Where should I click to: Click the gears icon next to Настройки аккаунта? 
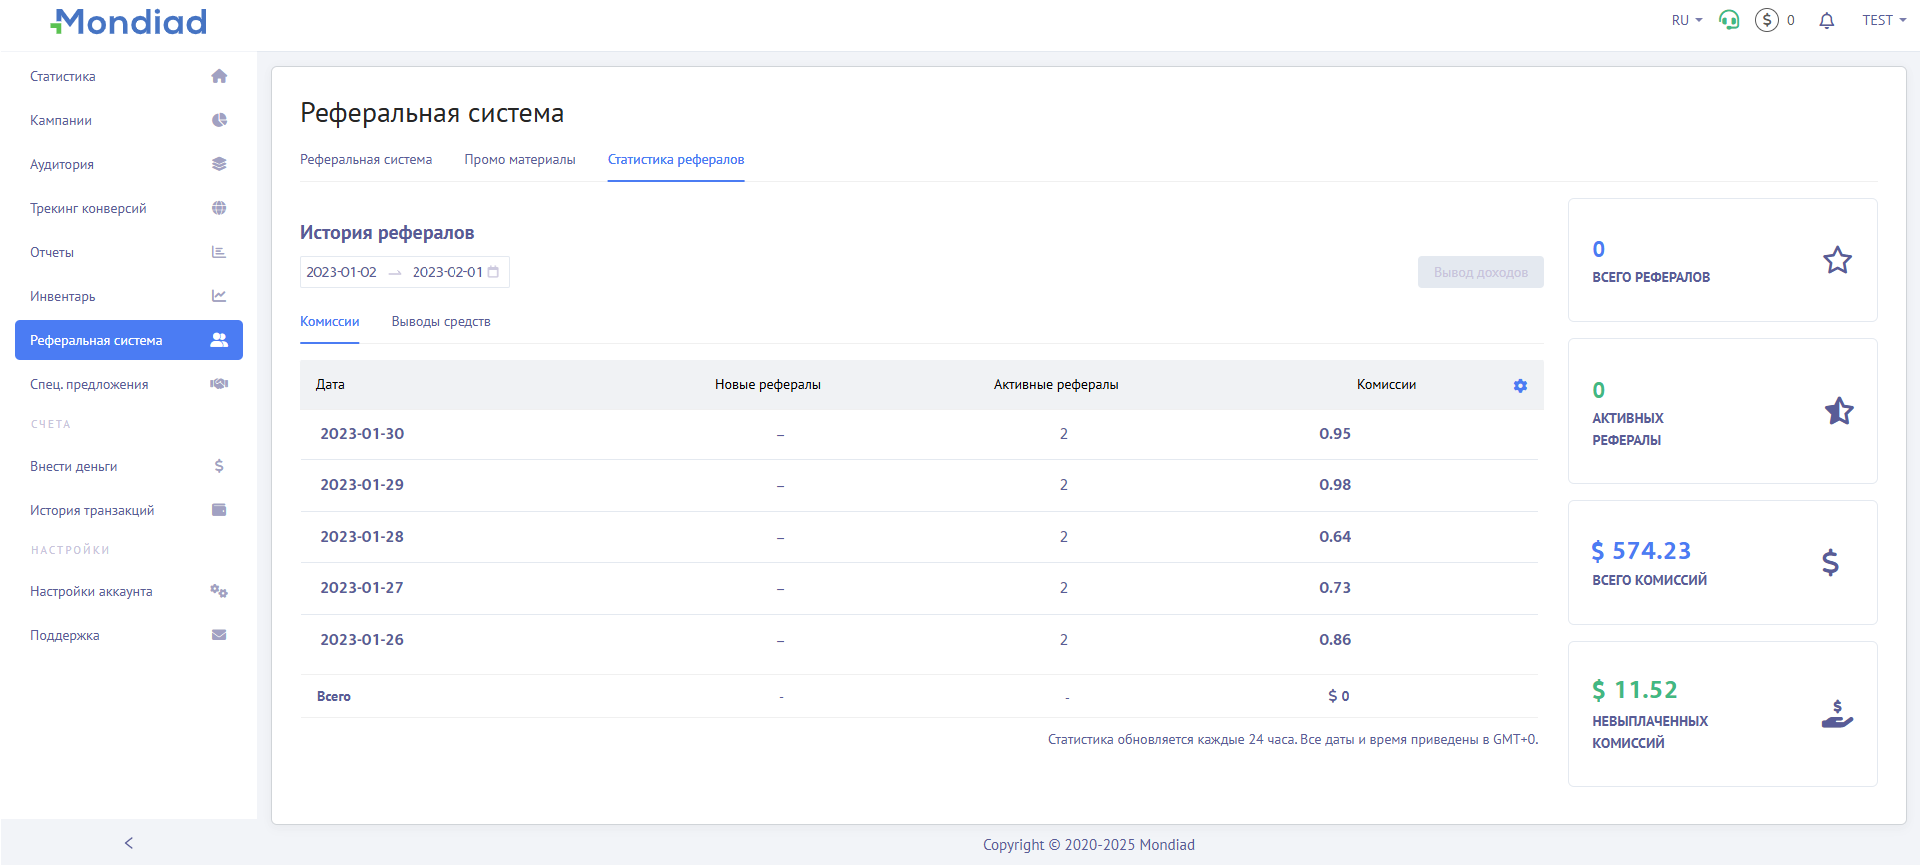(219, 591)
